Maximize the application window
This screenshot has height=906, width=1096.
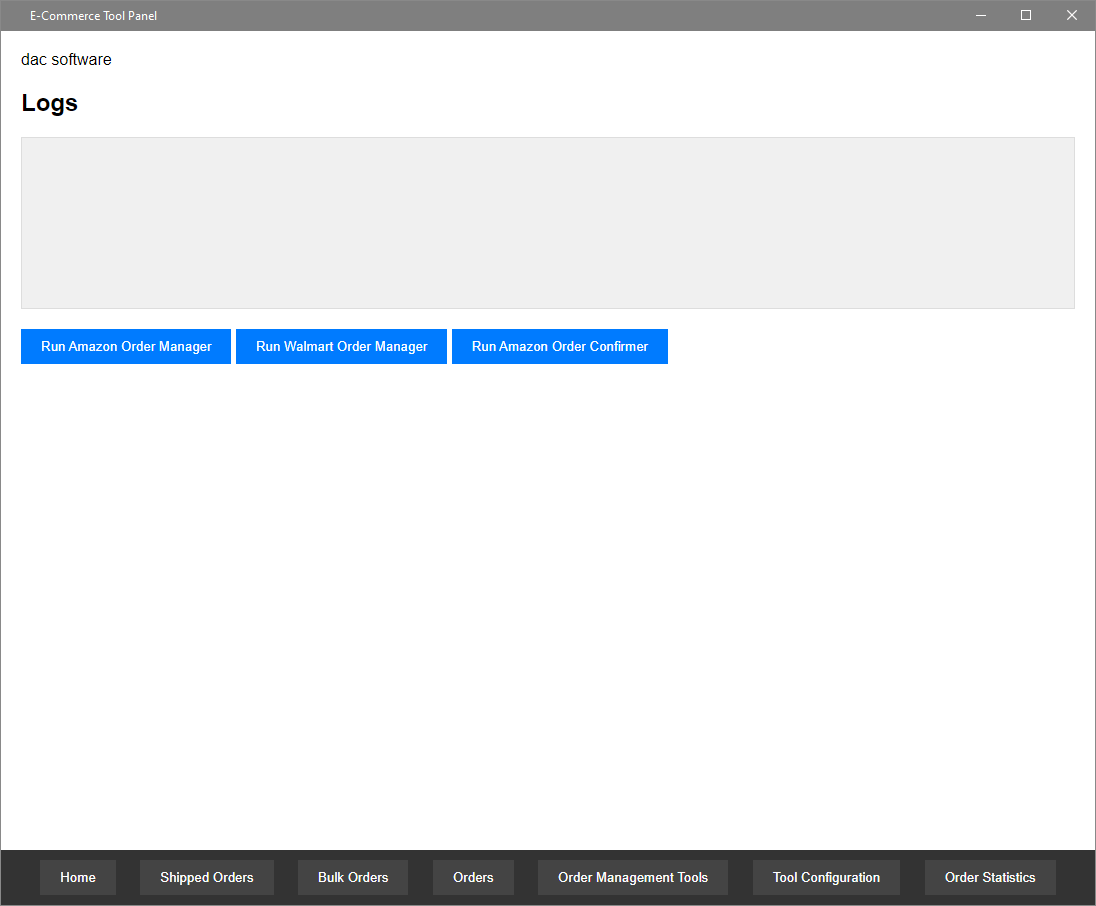pyautogui.click(x=1026, y=15)
